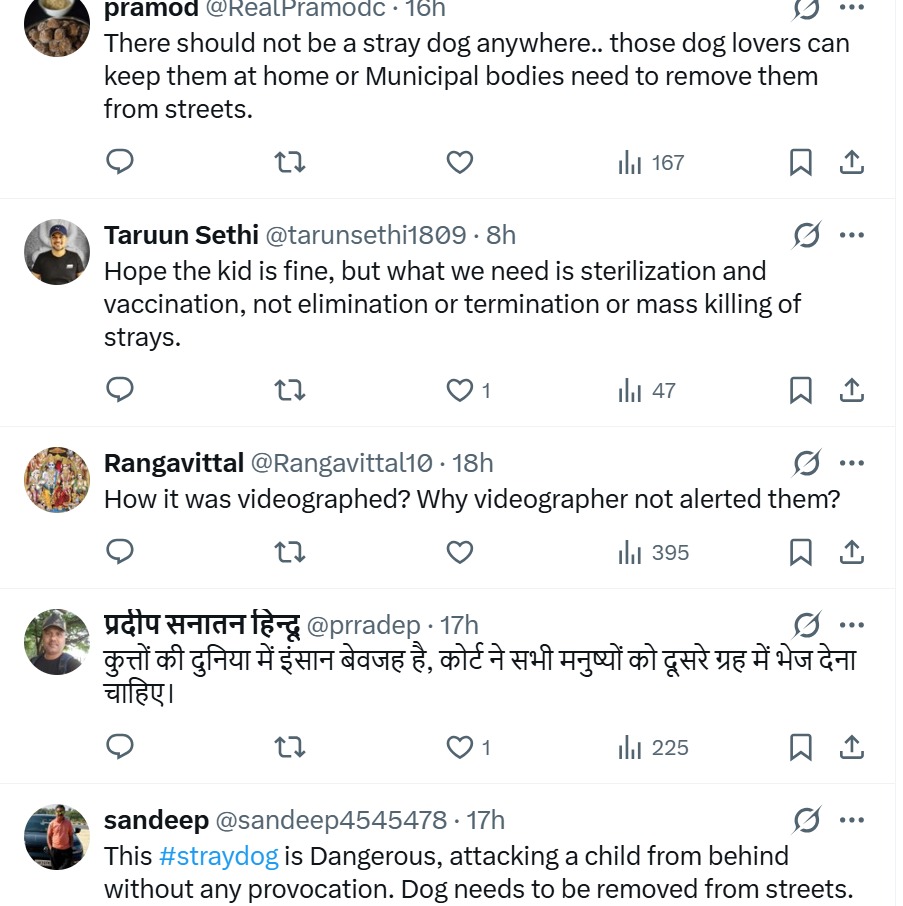Expand three-dot menu on Taruun Sethi's tweet

(852, 235)
